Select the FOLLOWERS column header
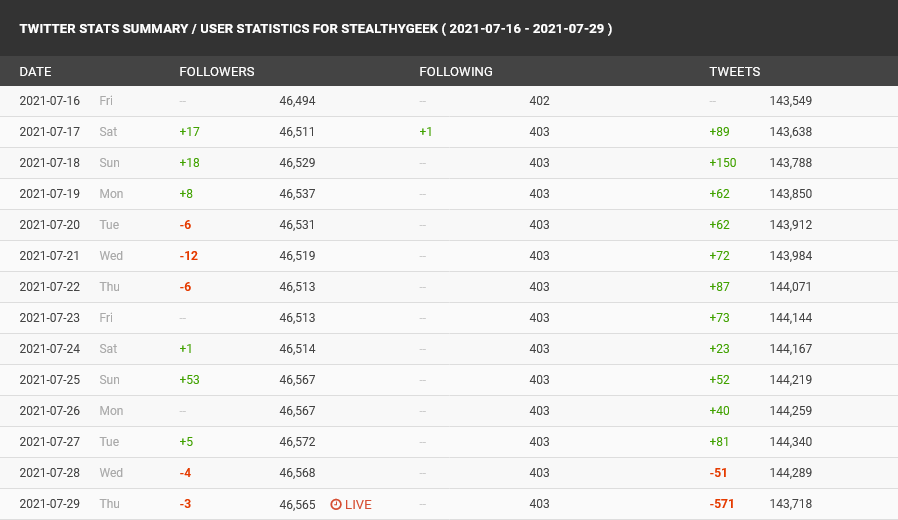This screenshot has height=520, width=898. (x=217, y=72)
